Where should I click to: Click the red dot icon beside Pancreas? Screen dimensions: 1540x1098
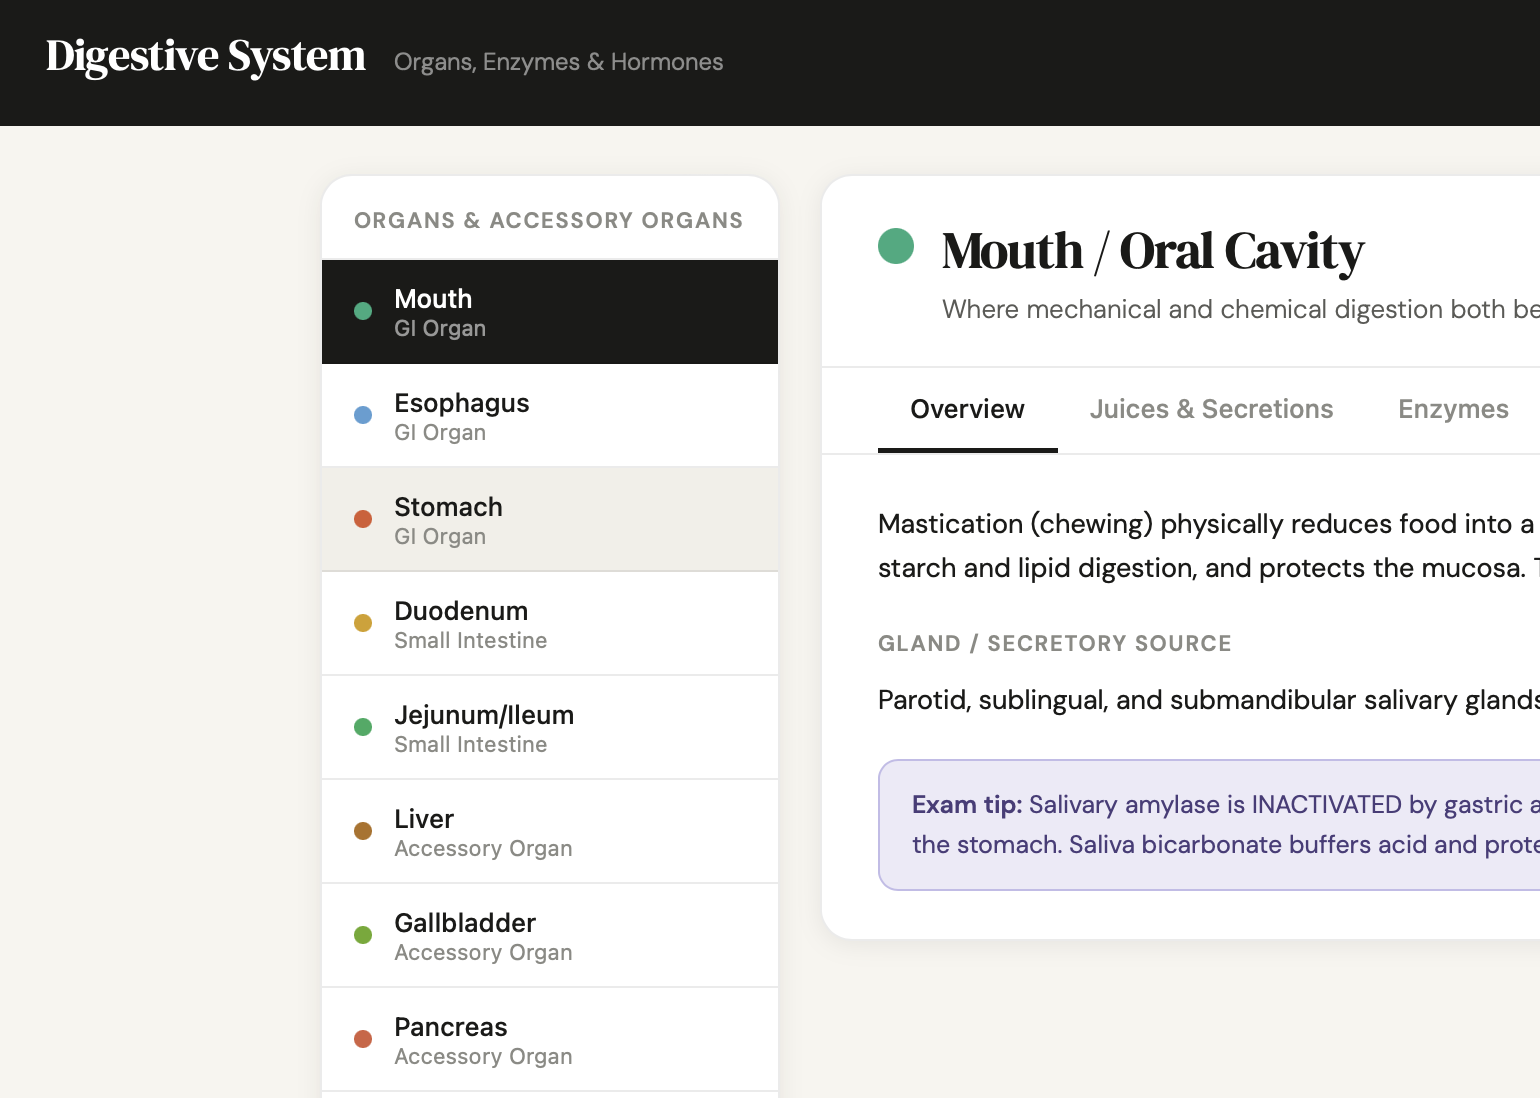[363, 1039]
